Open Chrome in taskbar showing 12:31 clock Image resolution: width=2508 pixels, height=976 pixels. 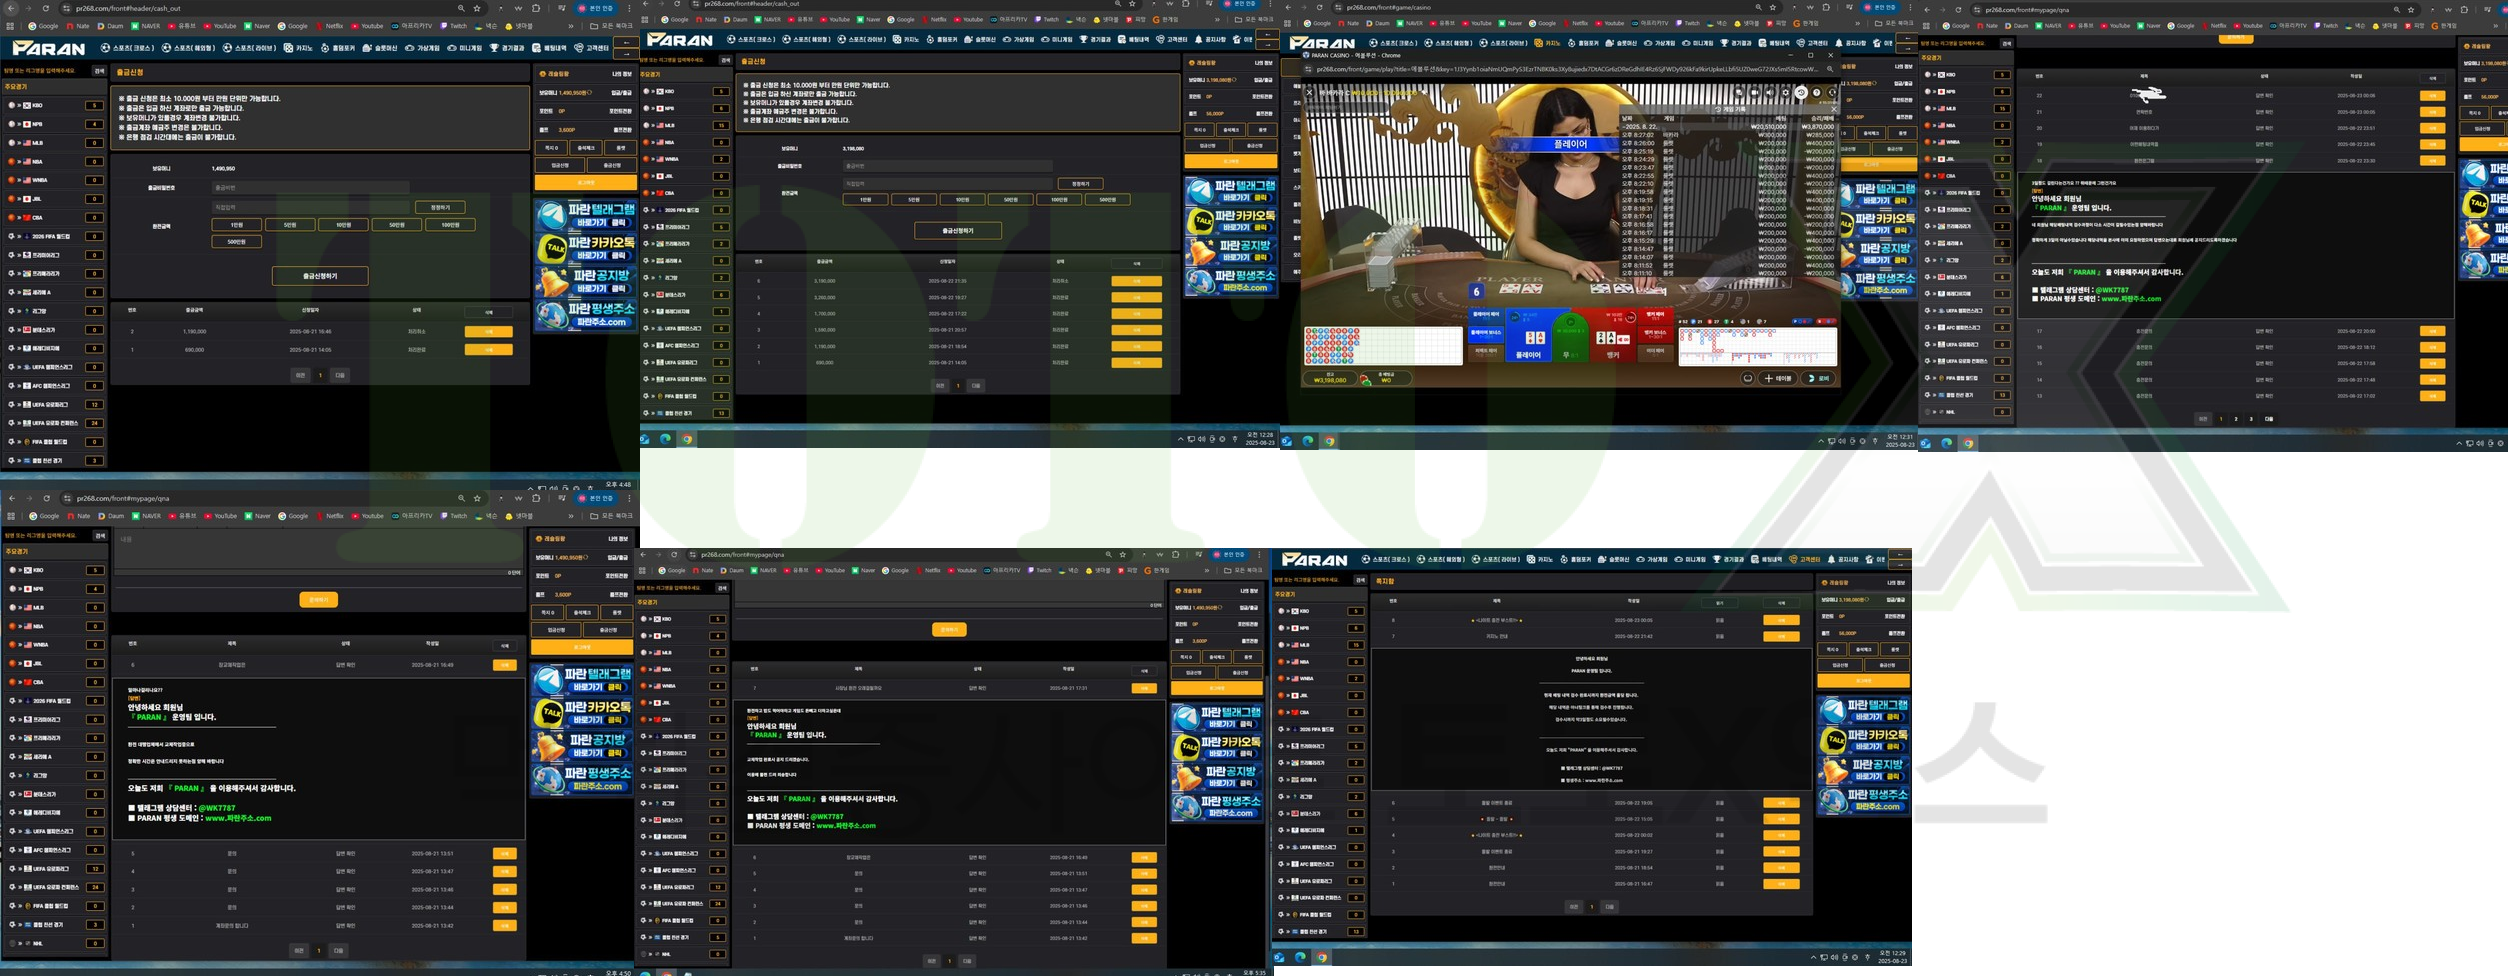(x=1329, y=441)
